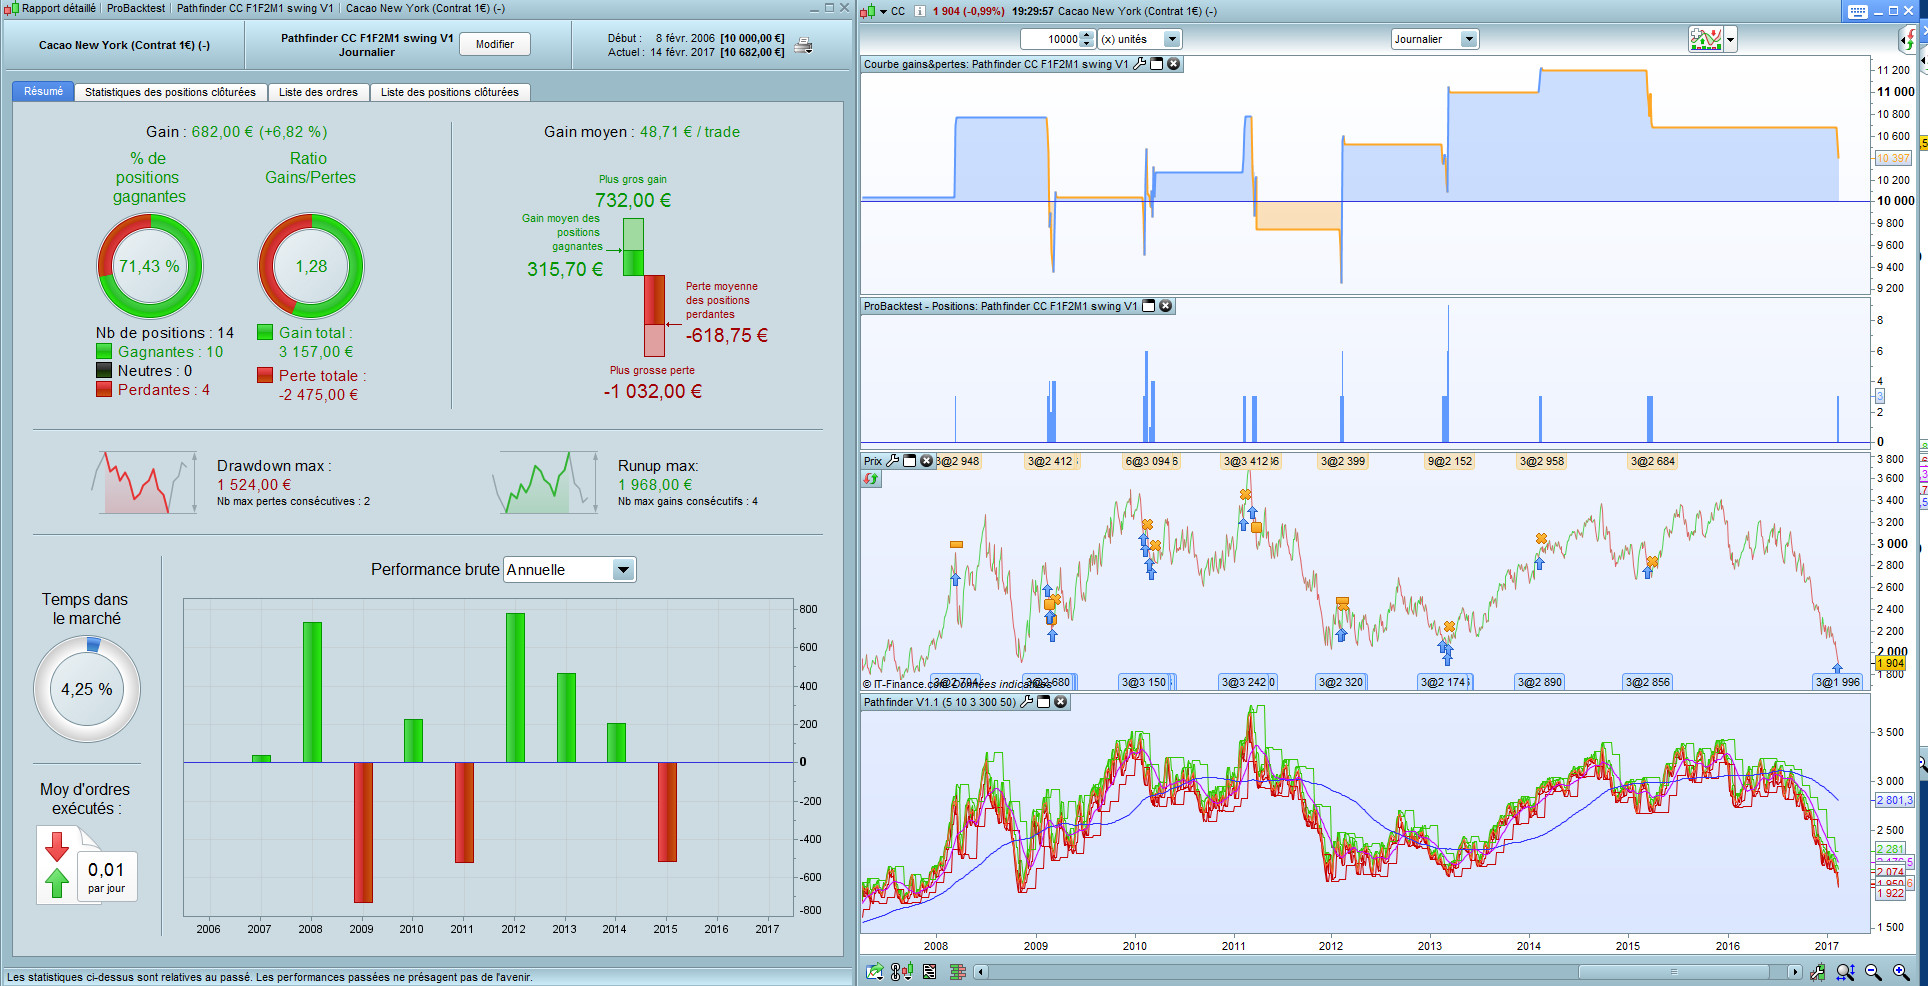Click the red-green order book bars icon

pos(958,972)
